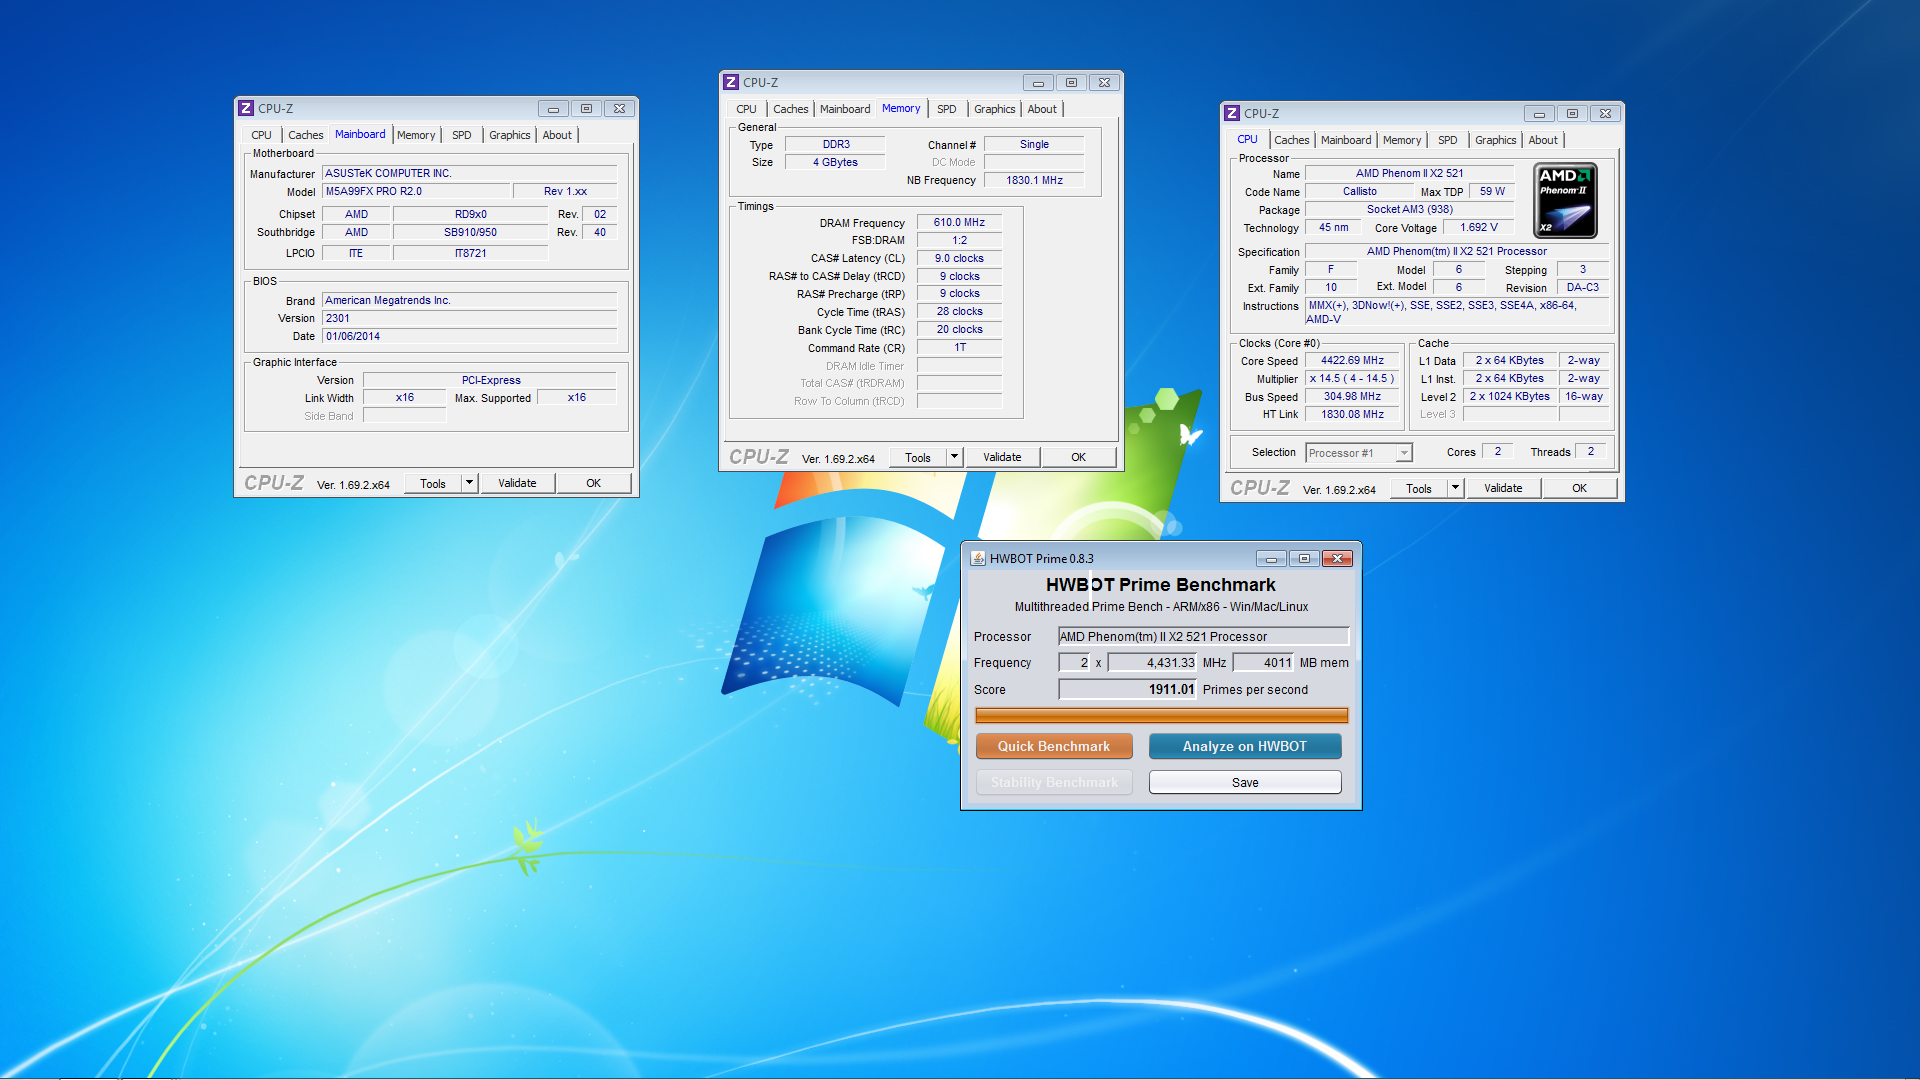
Task: Click the CPU-Z logo icon in Memory window title
Action: [731, 82]
